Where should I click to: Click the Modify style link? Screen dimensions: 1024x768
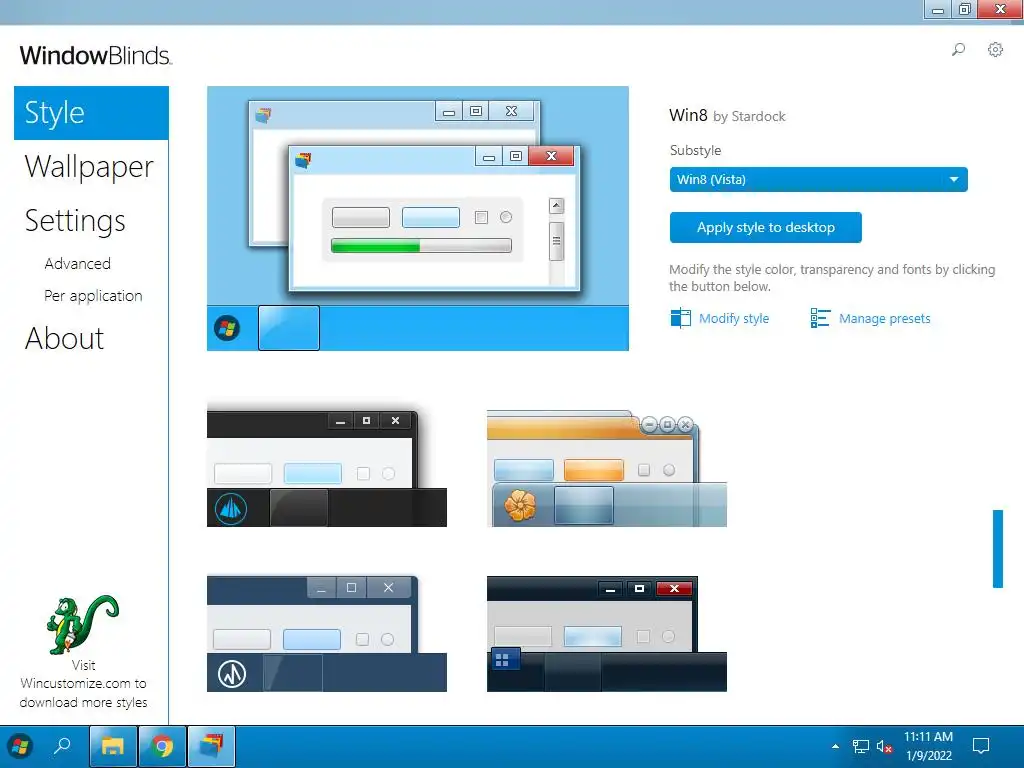(x=734, y=319)
